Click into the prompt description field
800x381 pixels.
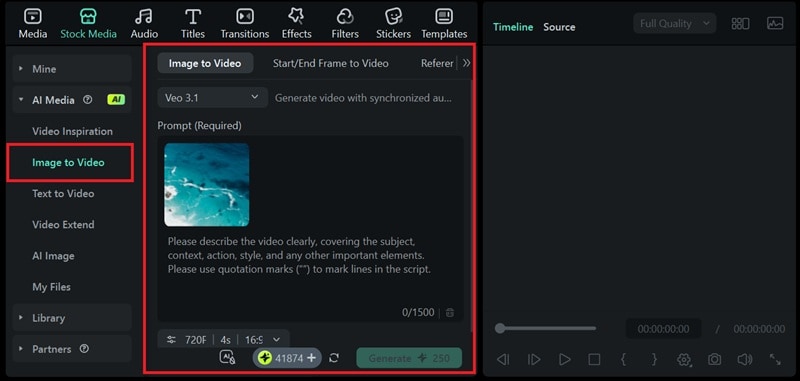[299, 255]
